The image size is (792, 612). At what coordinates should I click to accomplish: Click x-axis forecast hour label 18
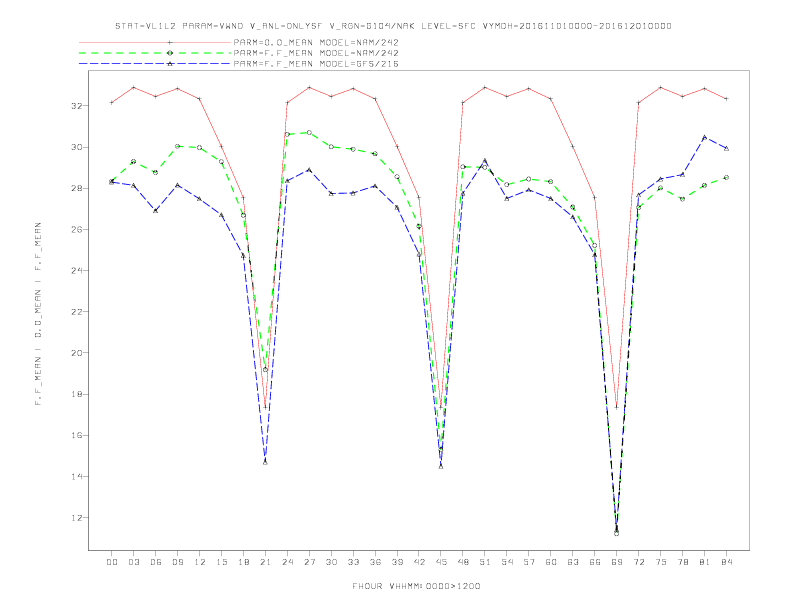pyautogui.click(x=243, y=562)
